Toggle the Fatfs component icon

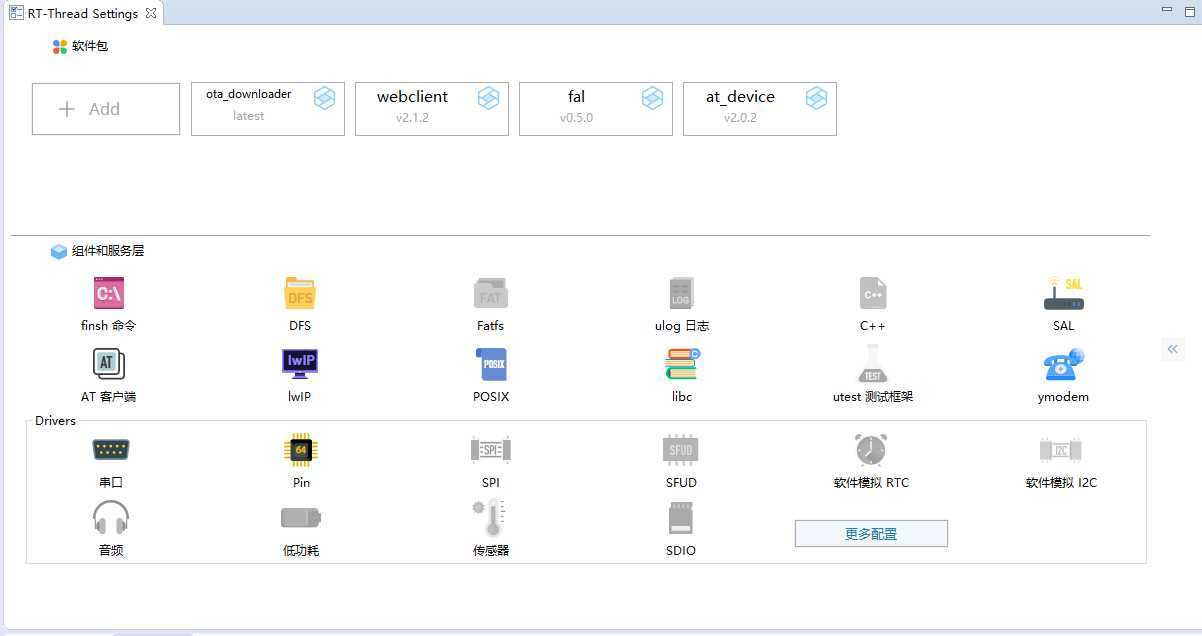490,294
